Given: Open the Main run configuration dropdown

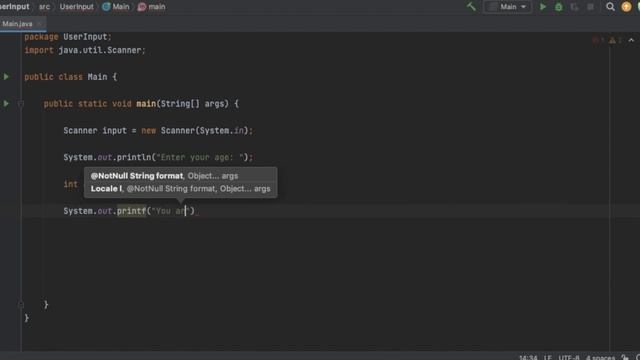Looking at the screenshot, I should 507,7.
